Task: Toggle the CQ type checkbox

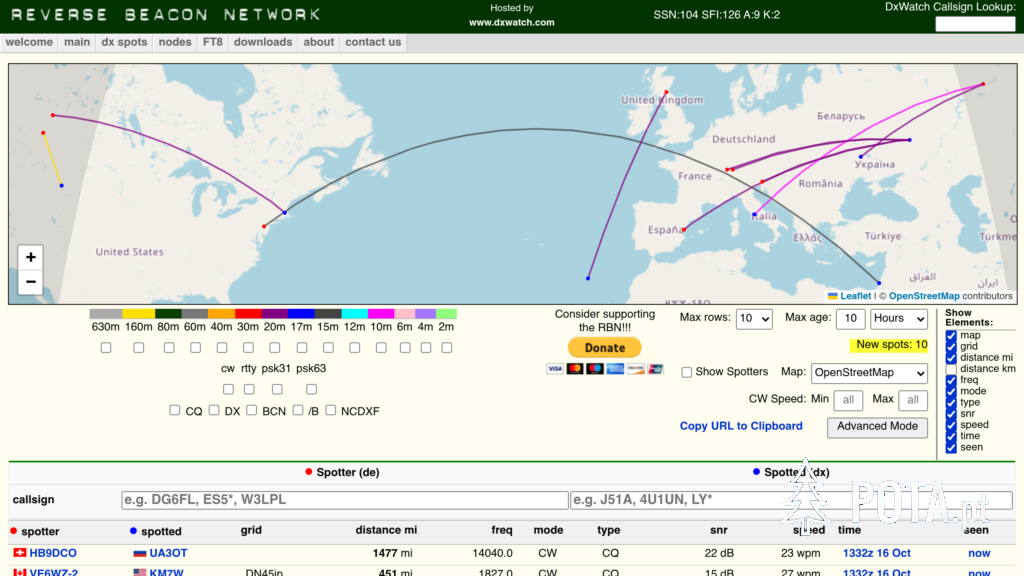Action: (x=174, y=410)
